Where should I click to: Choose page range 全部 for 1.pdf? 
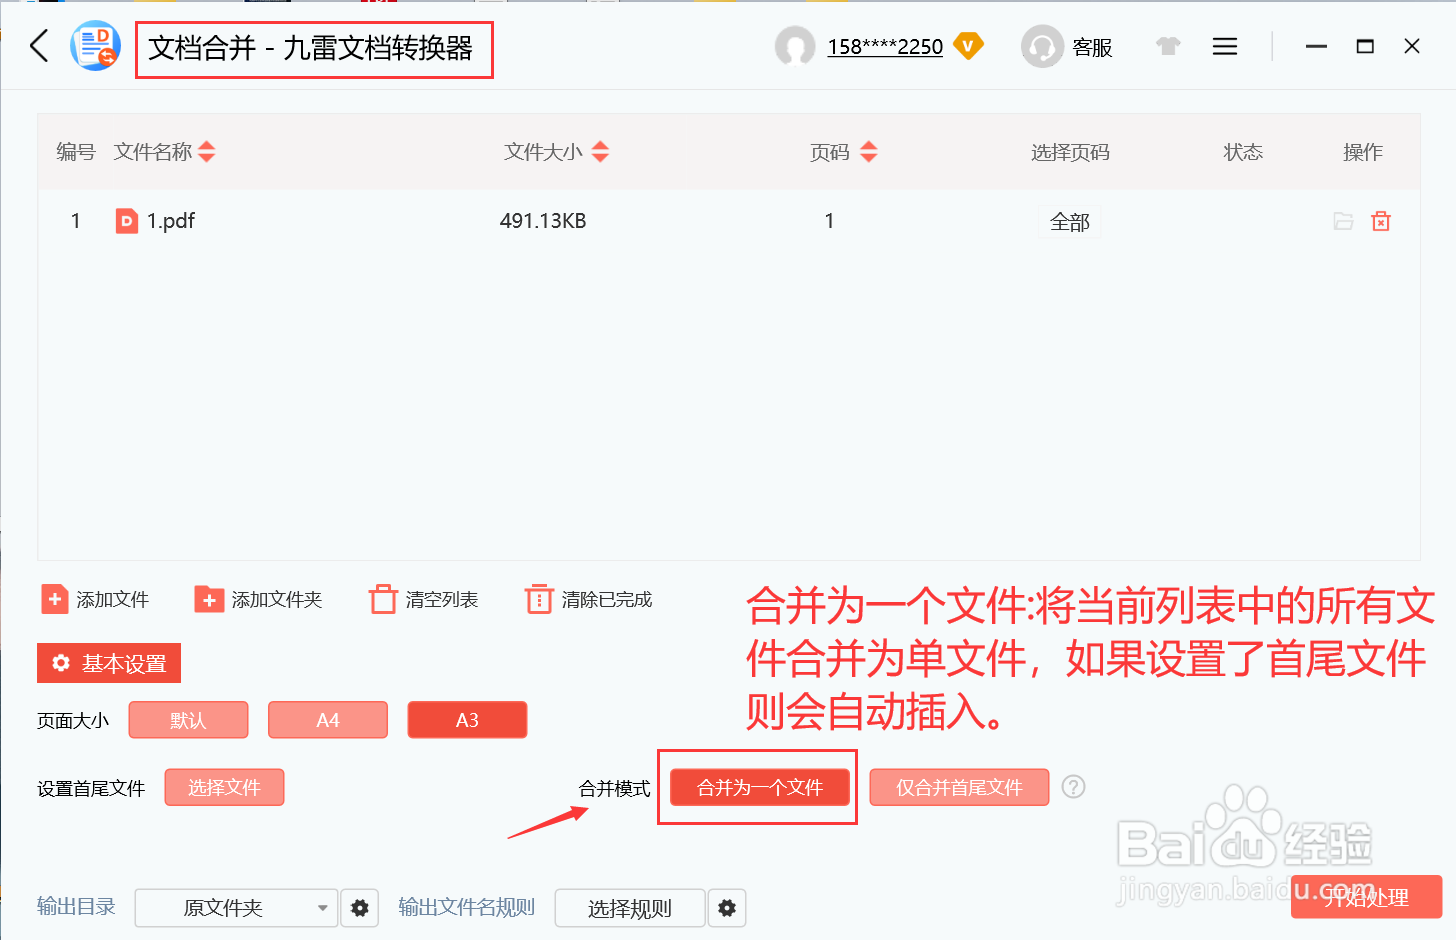tap(1070, 222)
